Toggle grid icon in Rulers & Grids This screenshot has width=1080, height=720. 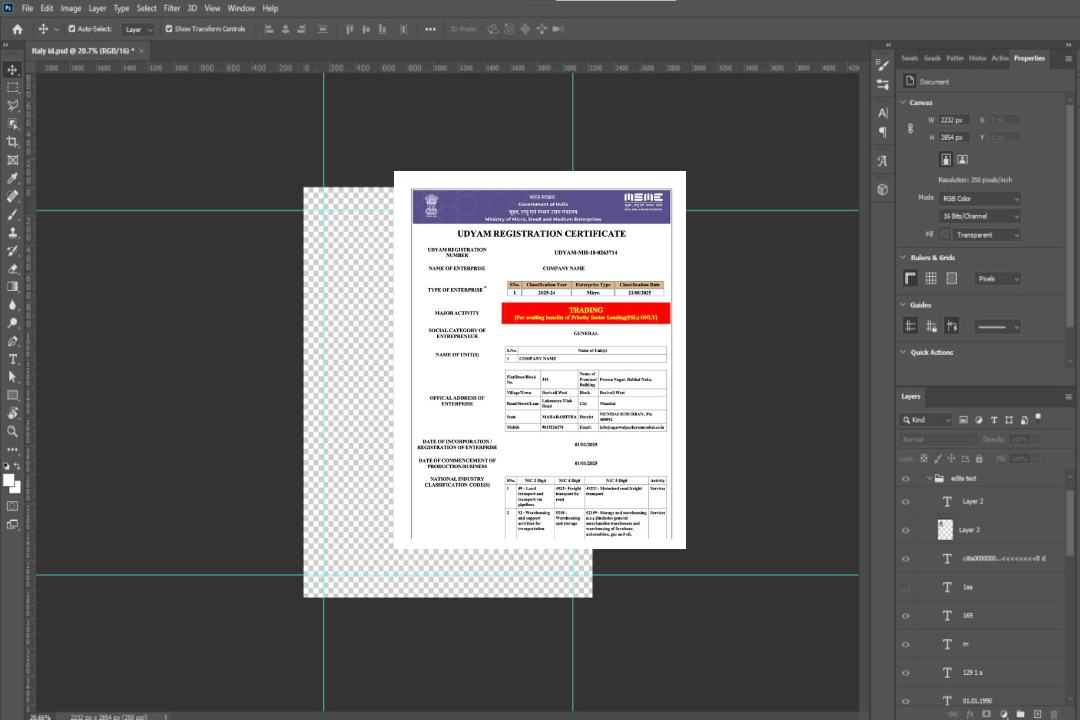(x=931, y=278)
